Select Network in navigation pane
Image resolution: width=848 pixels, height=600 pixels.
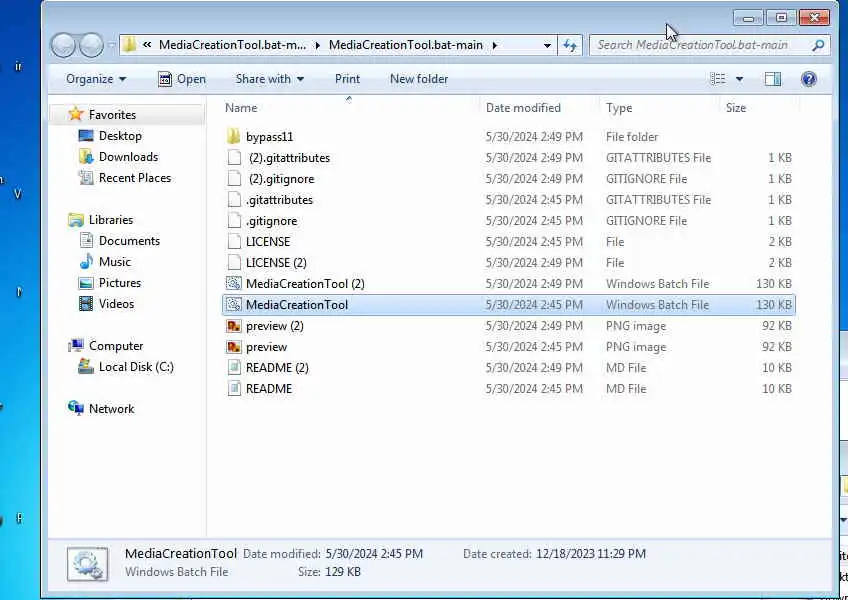click(x=111, y=408)
